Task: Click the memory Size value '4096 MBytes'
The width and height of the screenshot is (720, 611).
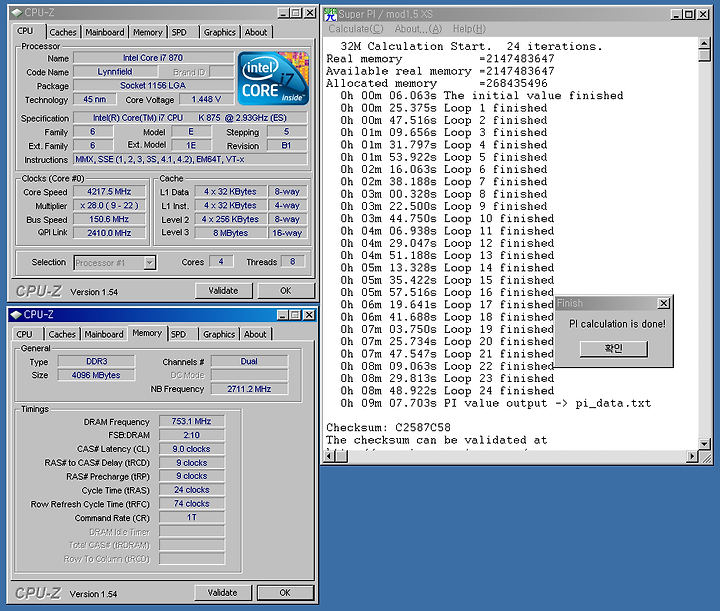Action: 96,375
